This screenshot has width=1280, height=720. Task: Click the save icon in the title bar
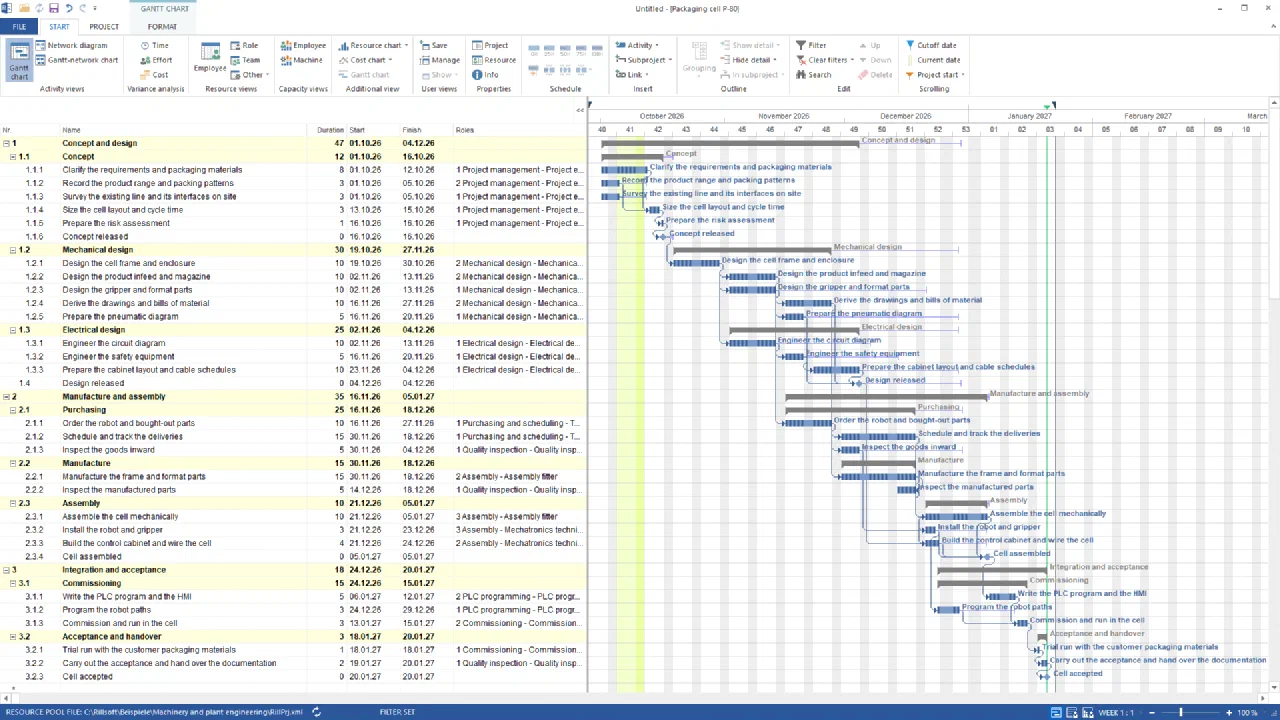[x=53, y=8]
